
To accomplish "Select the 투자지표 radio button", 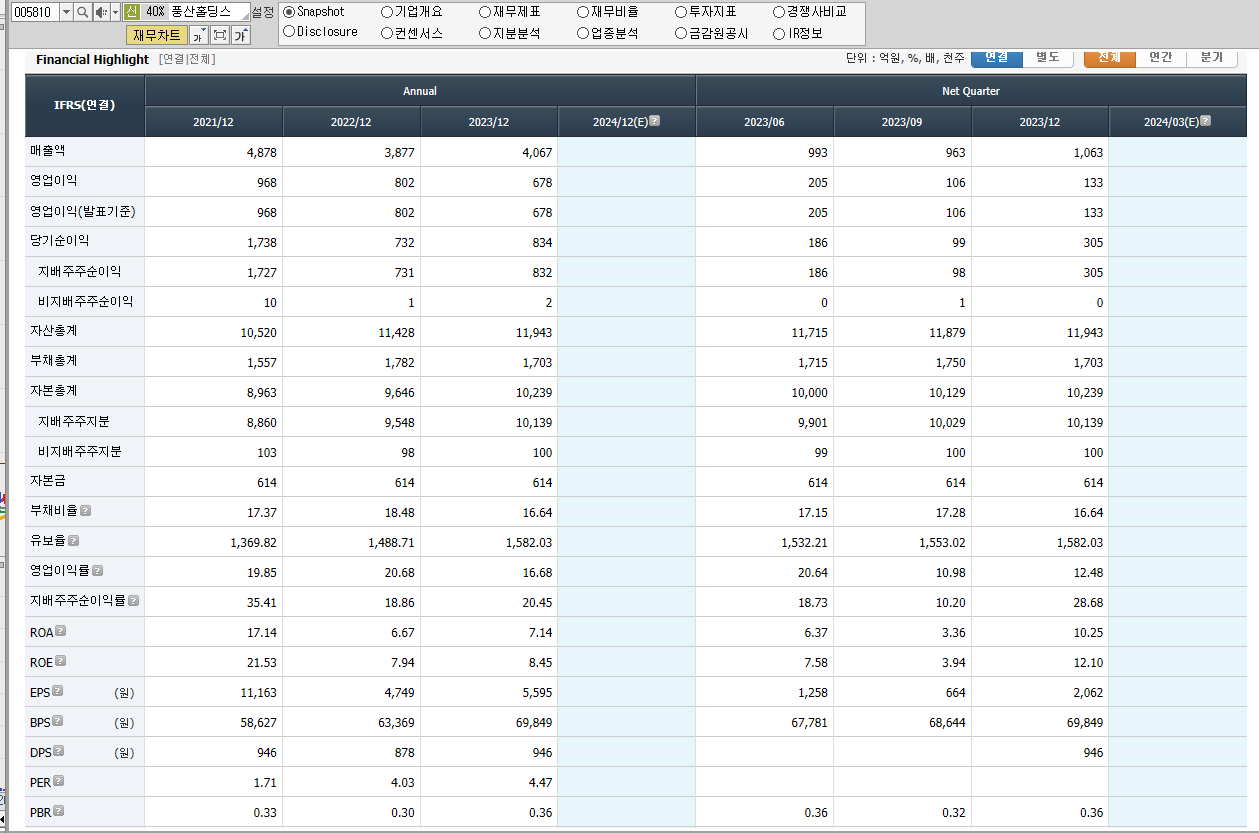I will click(x=681, y=12).
